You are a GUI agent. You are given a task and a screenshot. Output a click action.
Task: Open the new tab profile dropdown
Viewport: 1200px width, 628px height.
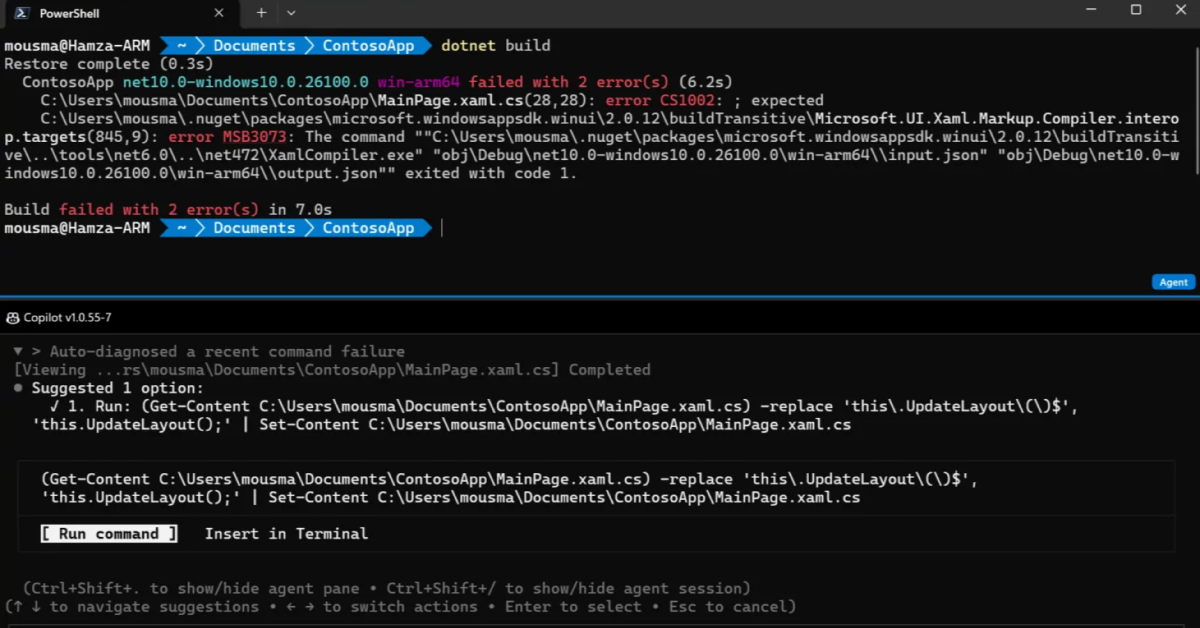(291, 13)
